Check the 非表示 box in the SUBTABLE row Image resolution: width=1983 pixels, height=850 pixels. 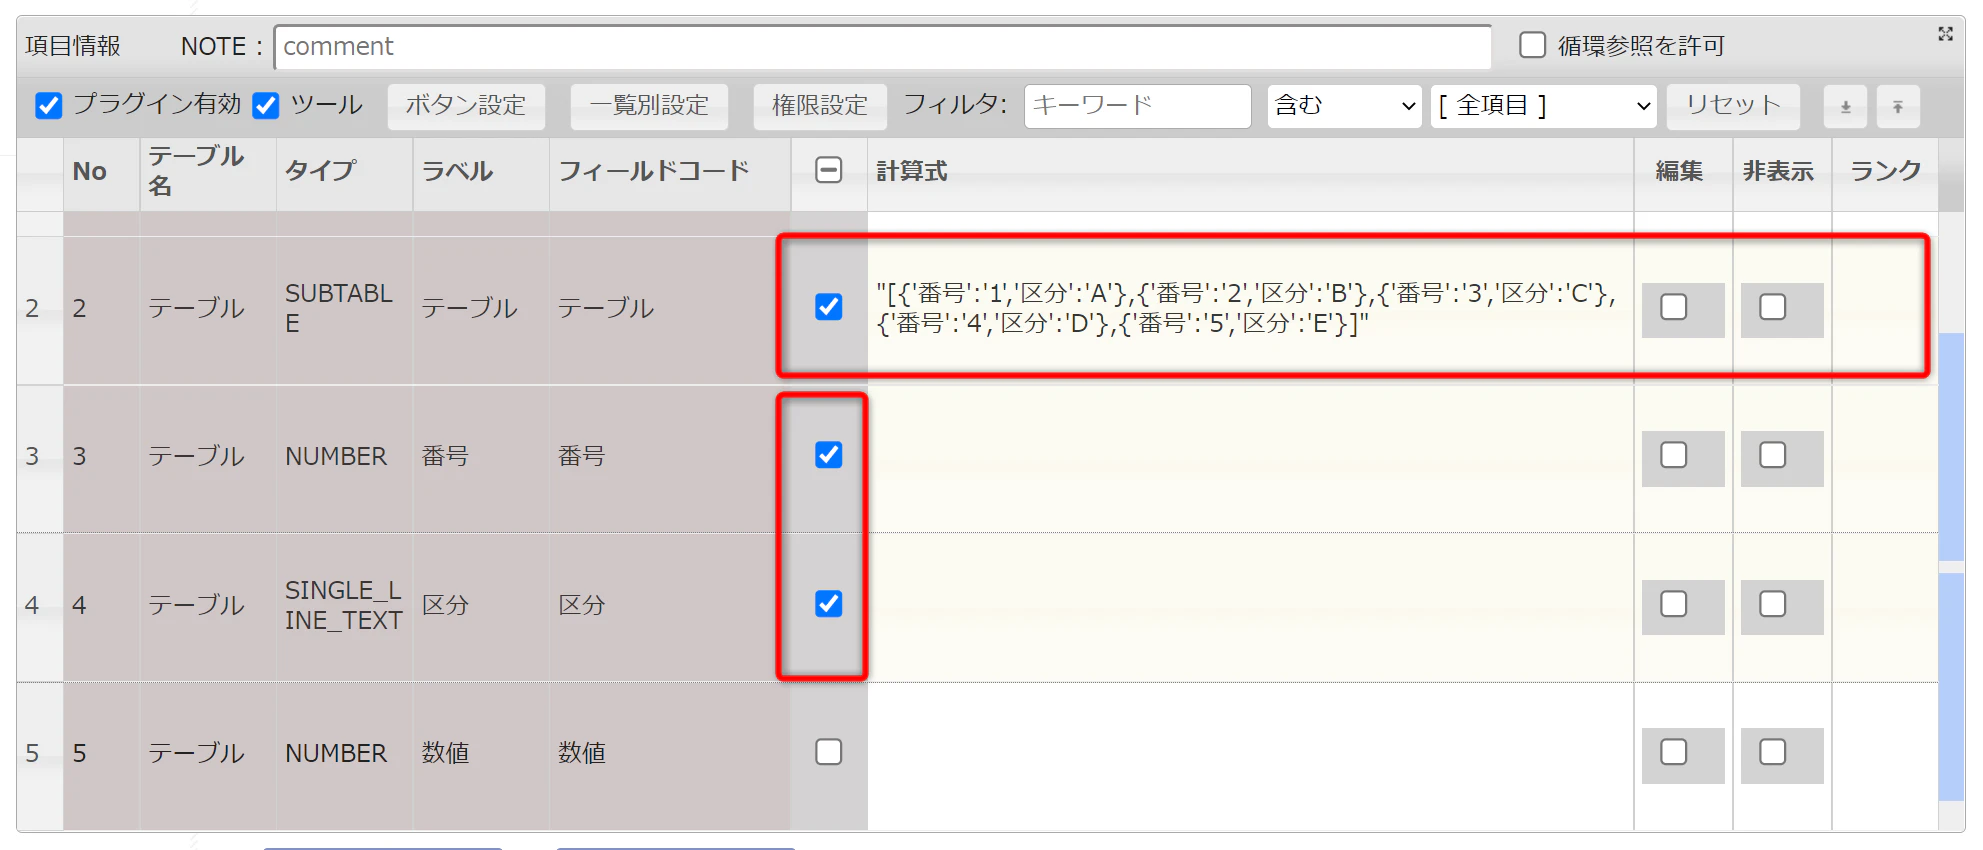pos(1773,307)
